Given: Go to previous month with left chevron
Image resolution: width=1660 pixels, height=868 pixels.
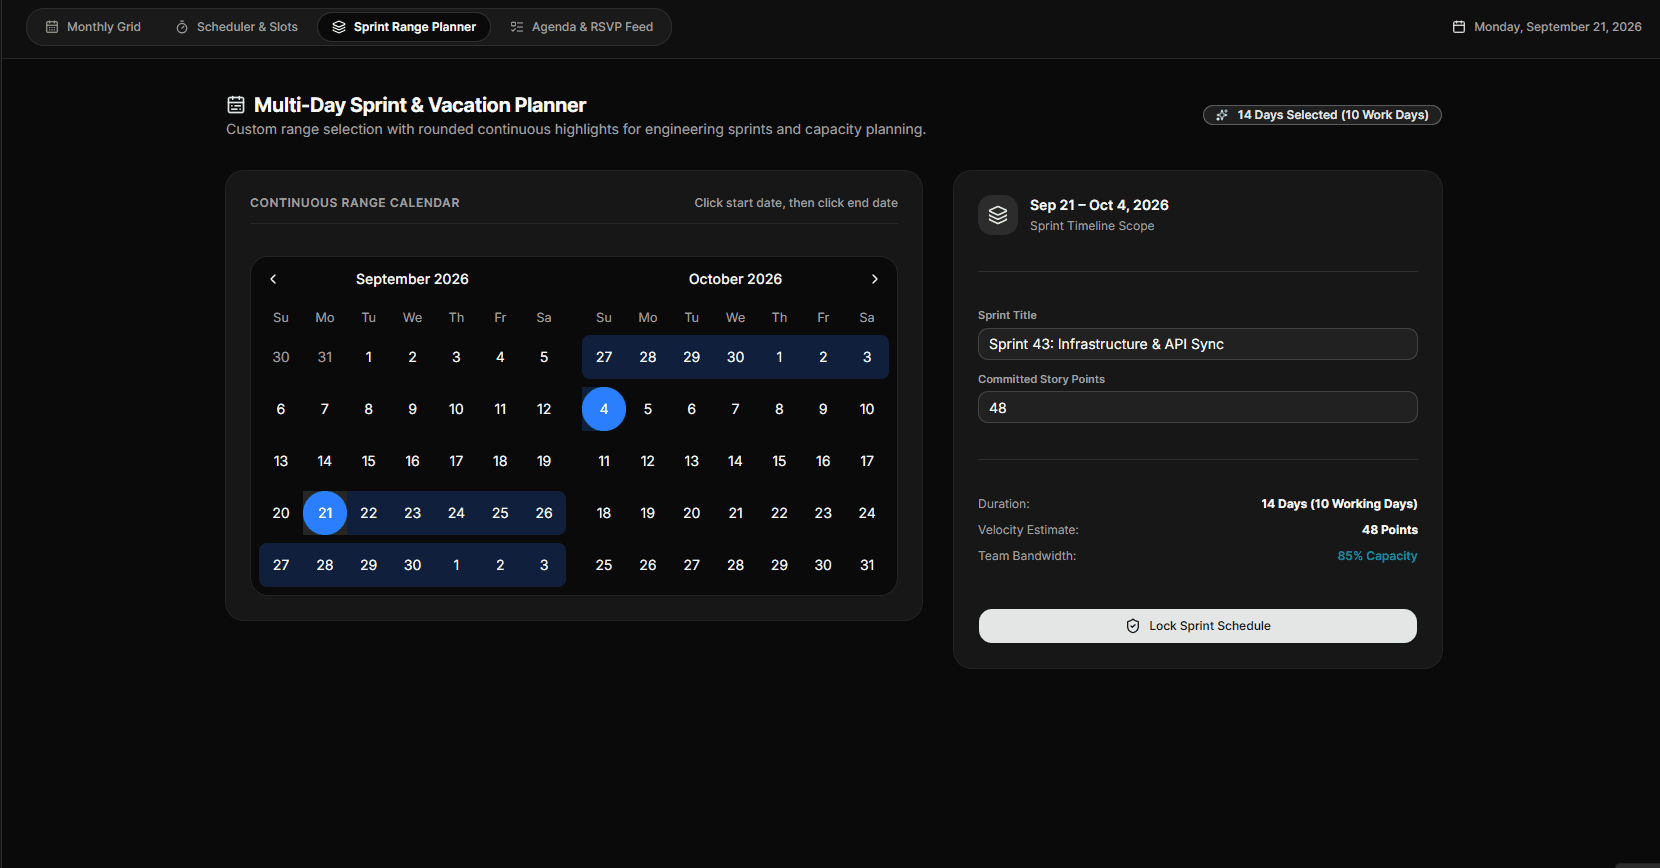Looking at the screenshot, I should click(273, 279).
